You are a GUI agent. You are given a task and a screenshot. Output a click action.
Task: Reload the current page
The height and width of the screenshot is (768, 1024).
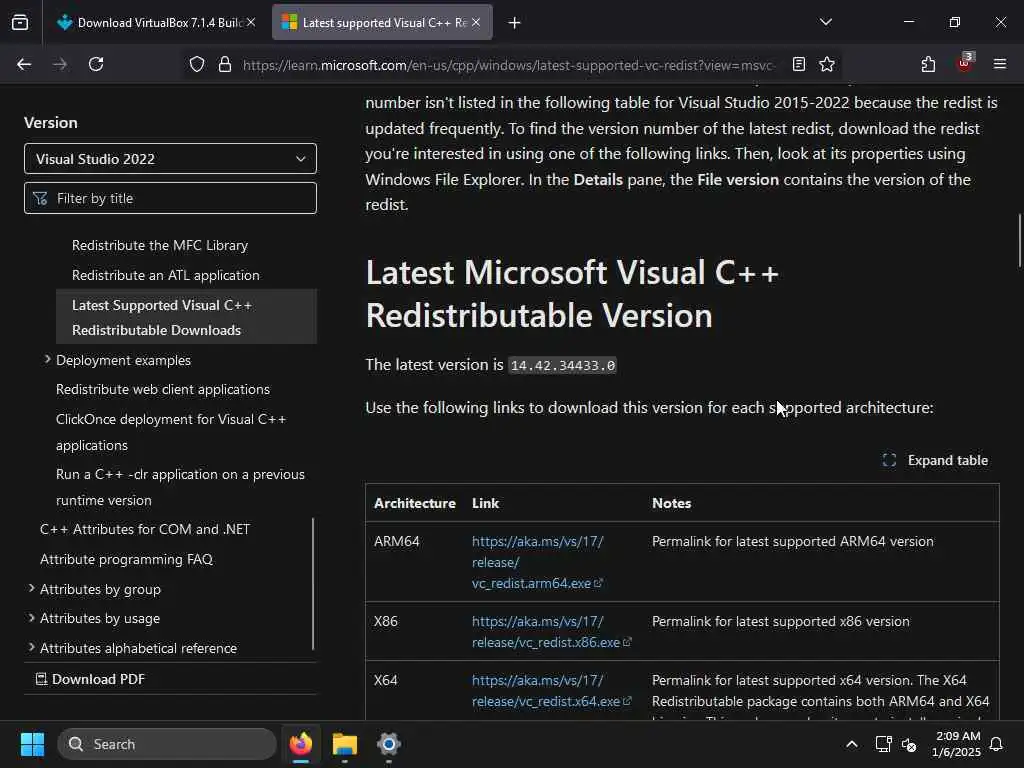coord(96,65)
